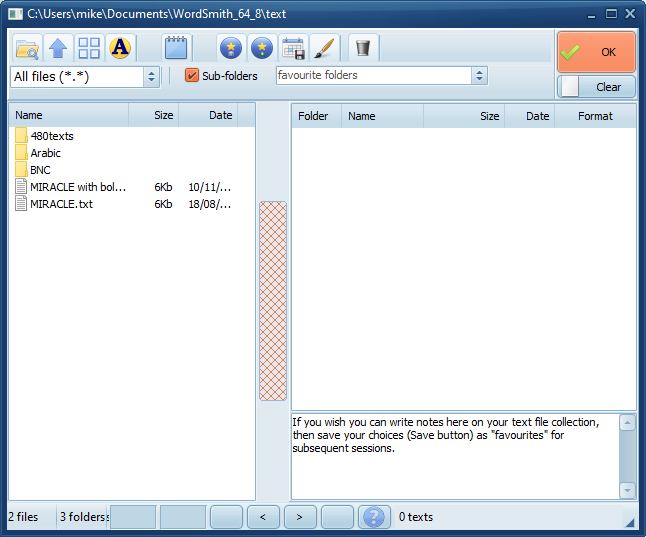Viewport: 646px width, 537px height.
Task: Open the blue notepad icon
Action: click(x=176, y=48)
